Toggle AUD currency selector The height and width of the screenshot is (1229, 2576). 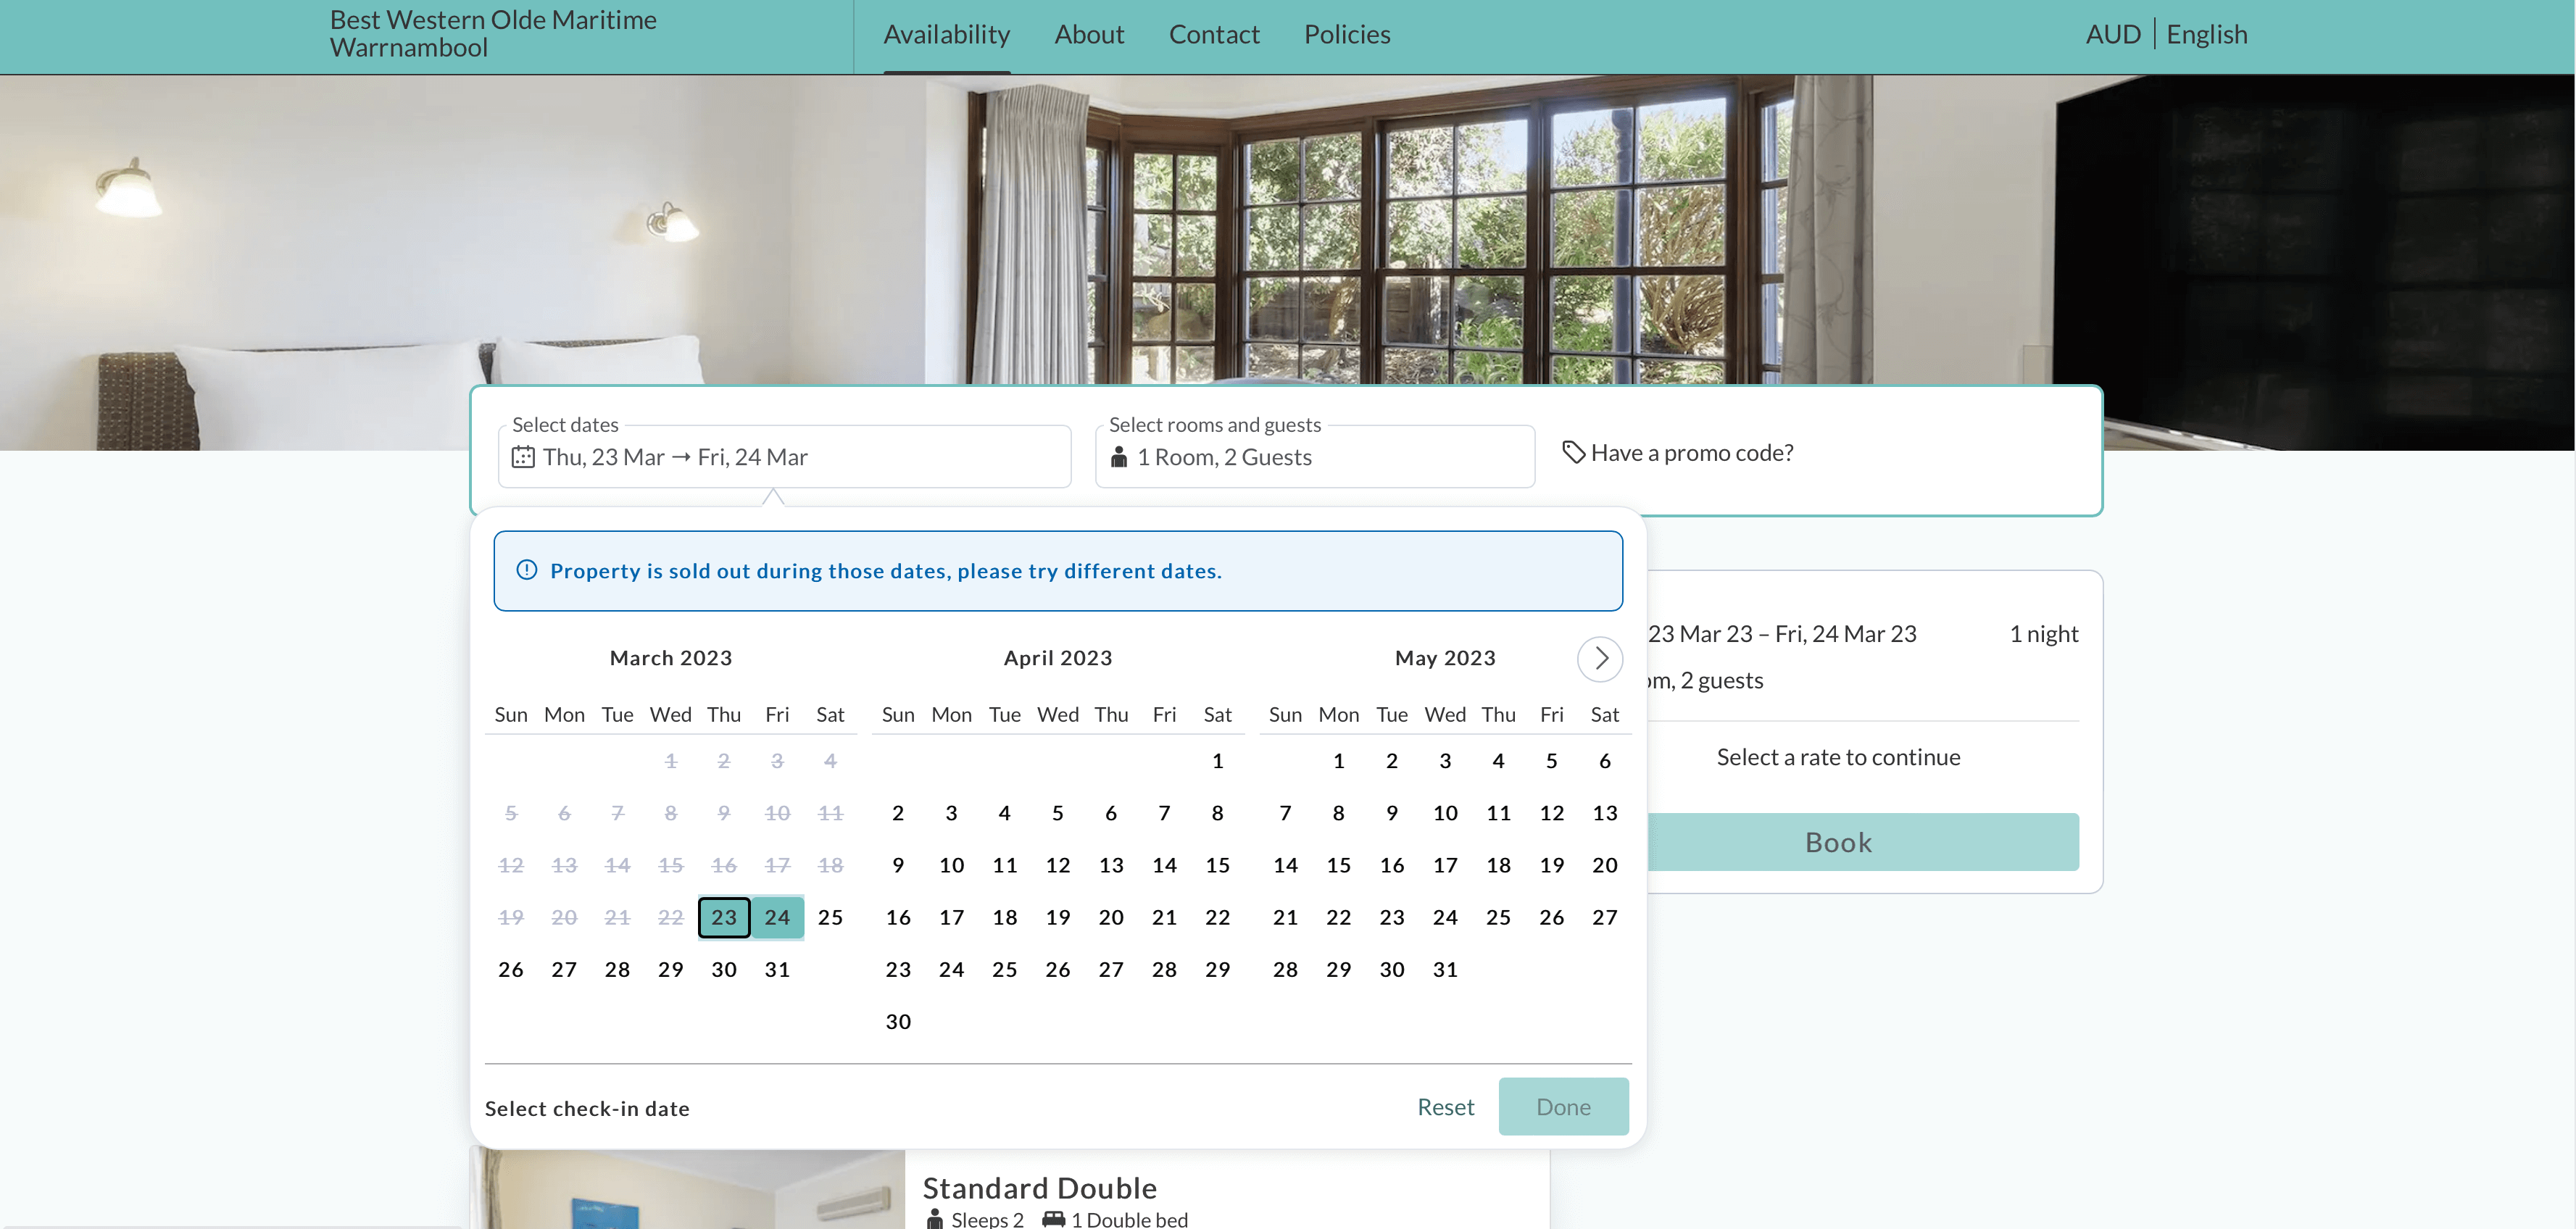click(2114, 33)
